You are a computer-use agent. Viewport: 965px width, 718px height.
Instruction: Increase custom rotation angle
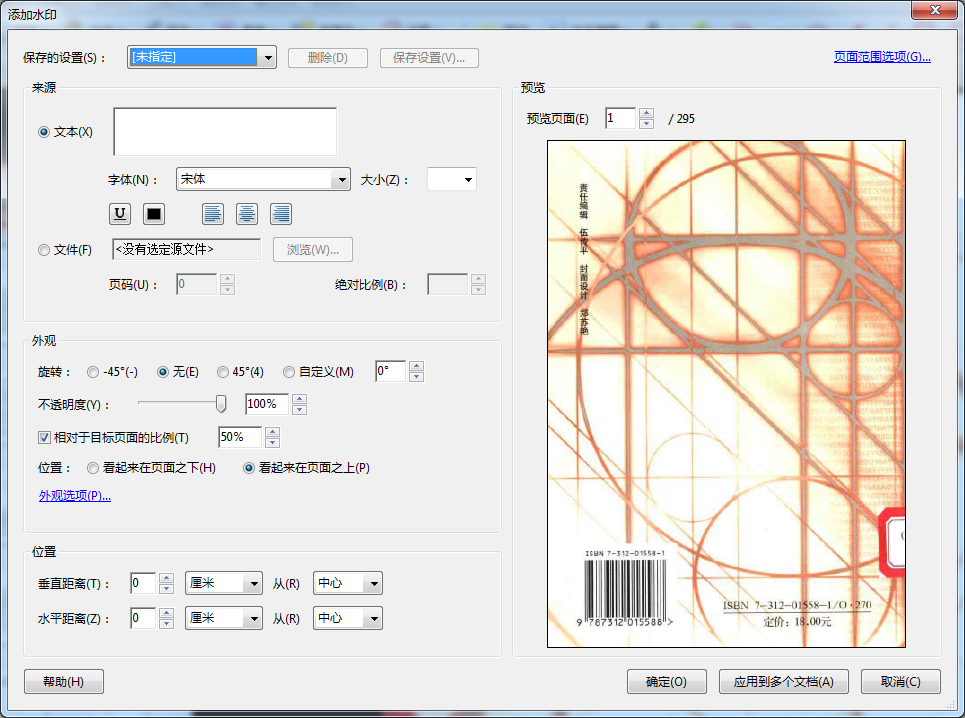tap(416, 366)
